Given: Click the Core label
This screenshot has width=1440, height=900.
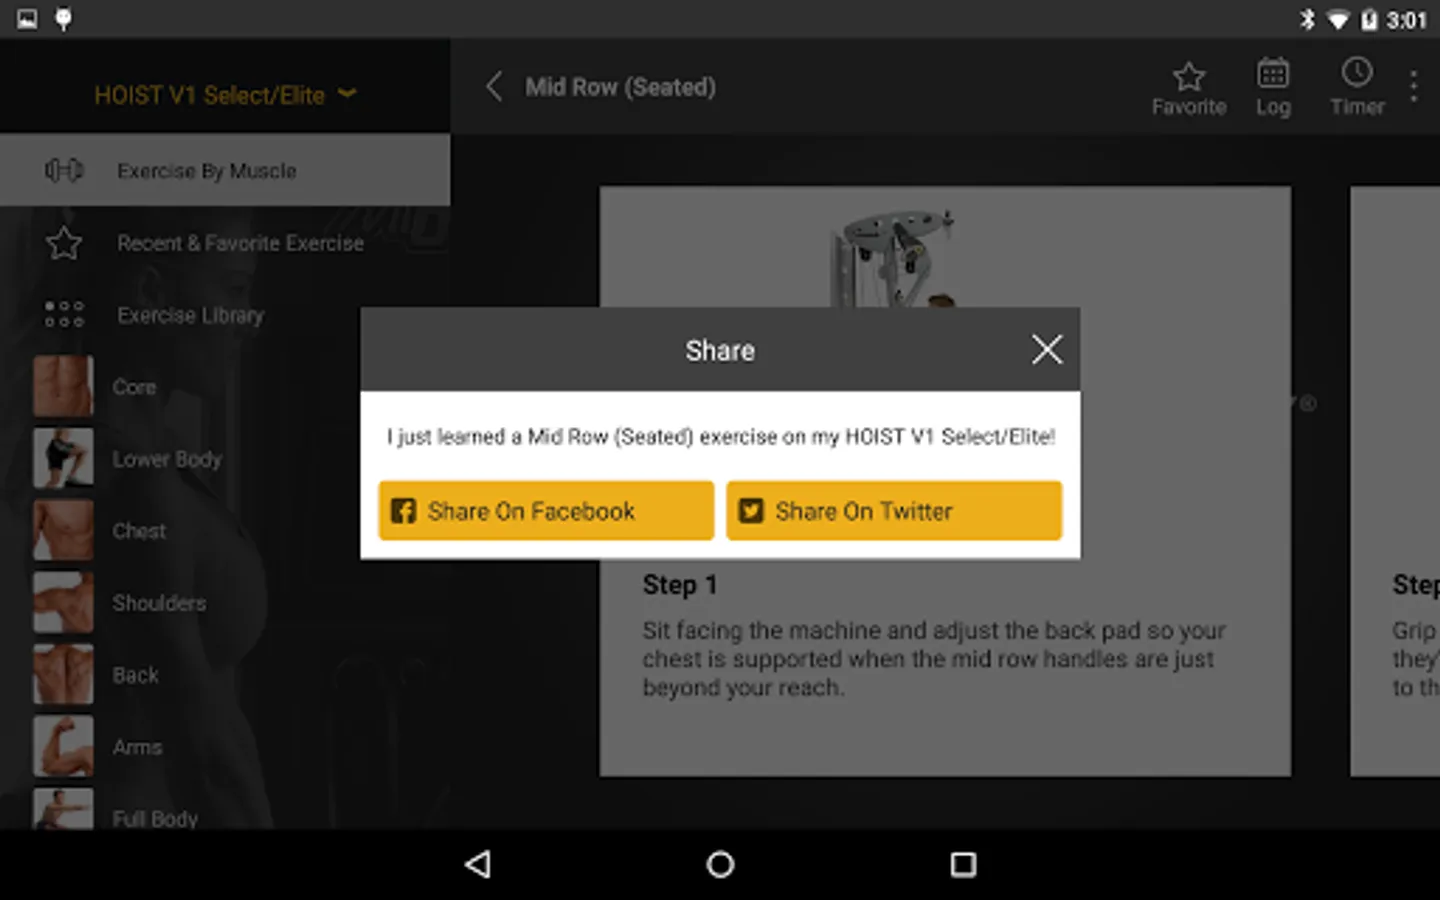Looking at the screenshot, I should point(134,387).
